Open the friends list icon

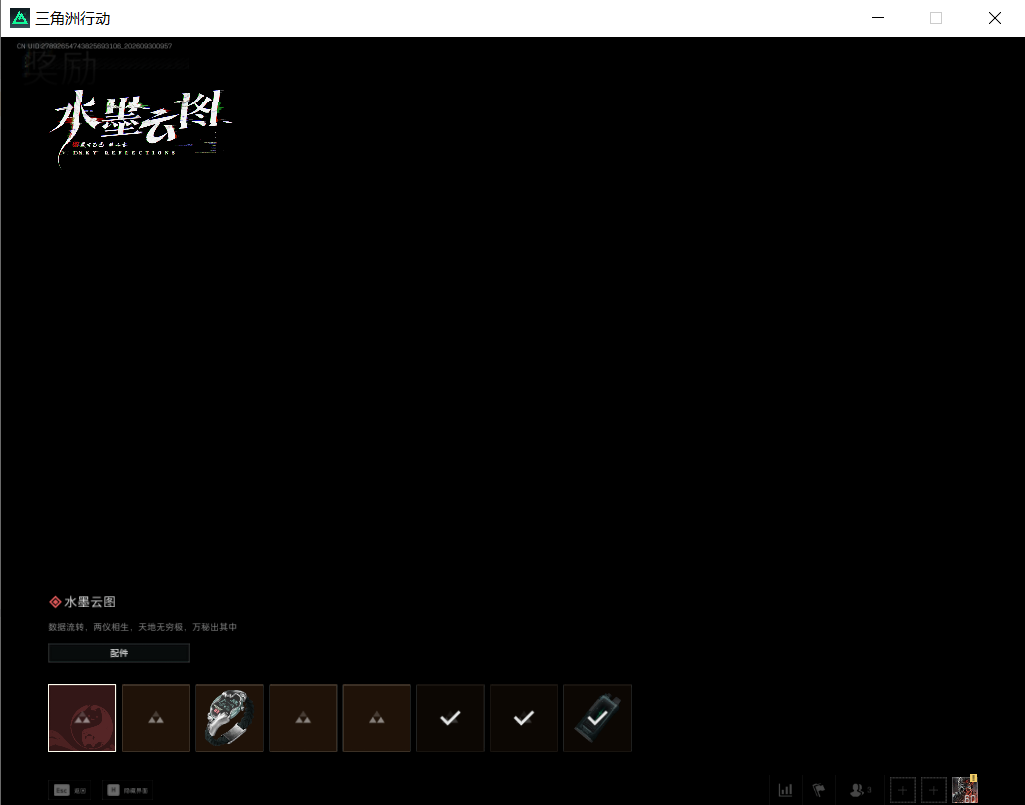[x=860, y=790]
